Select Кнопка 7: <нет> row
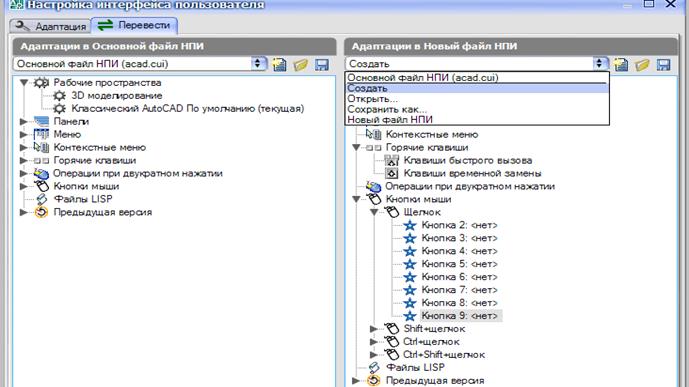Screen dimensions: 689x387 (x=459, y=290)
